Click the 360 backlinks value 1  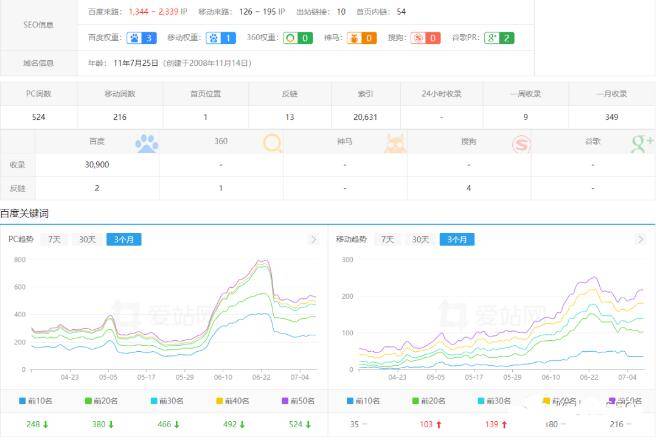(221, 188)
